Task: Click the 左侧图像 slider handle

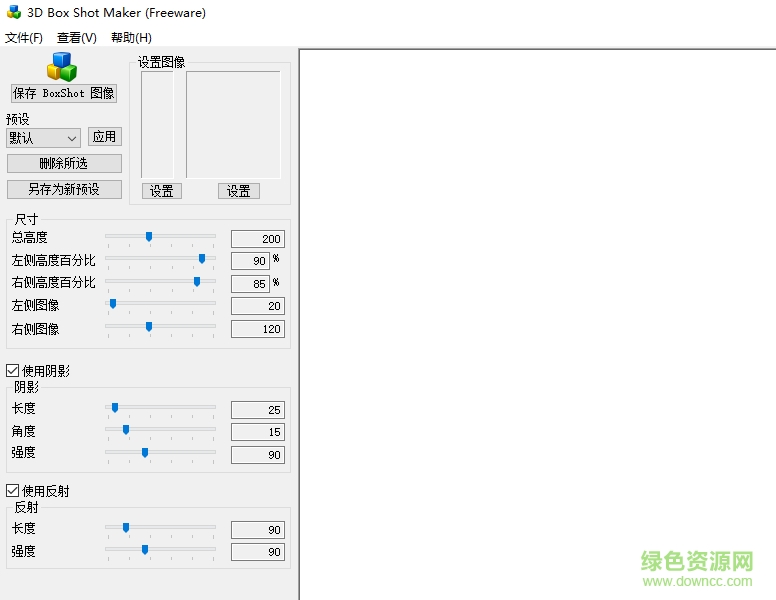Action: tap(113, 303)
